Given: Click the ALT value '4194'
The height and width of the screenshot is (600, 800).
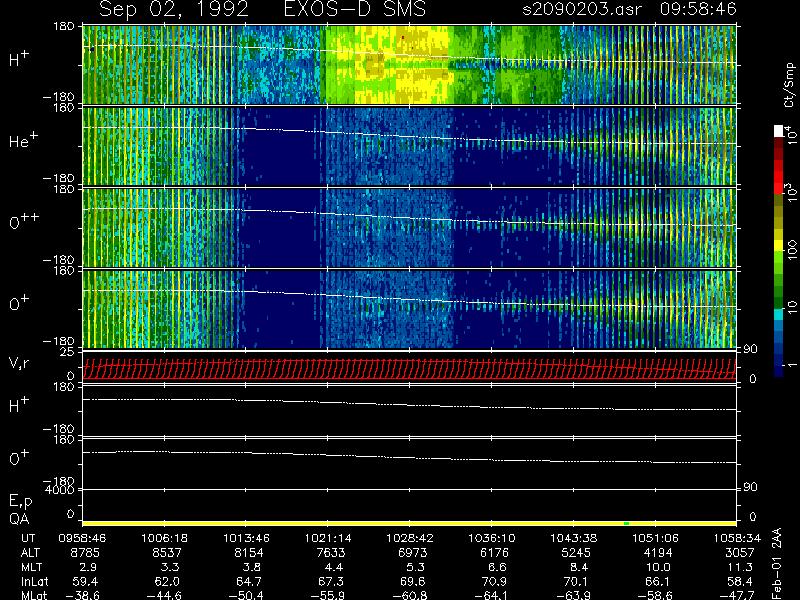Looking at the screenshot, I should (x=658, y=553).
